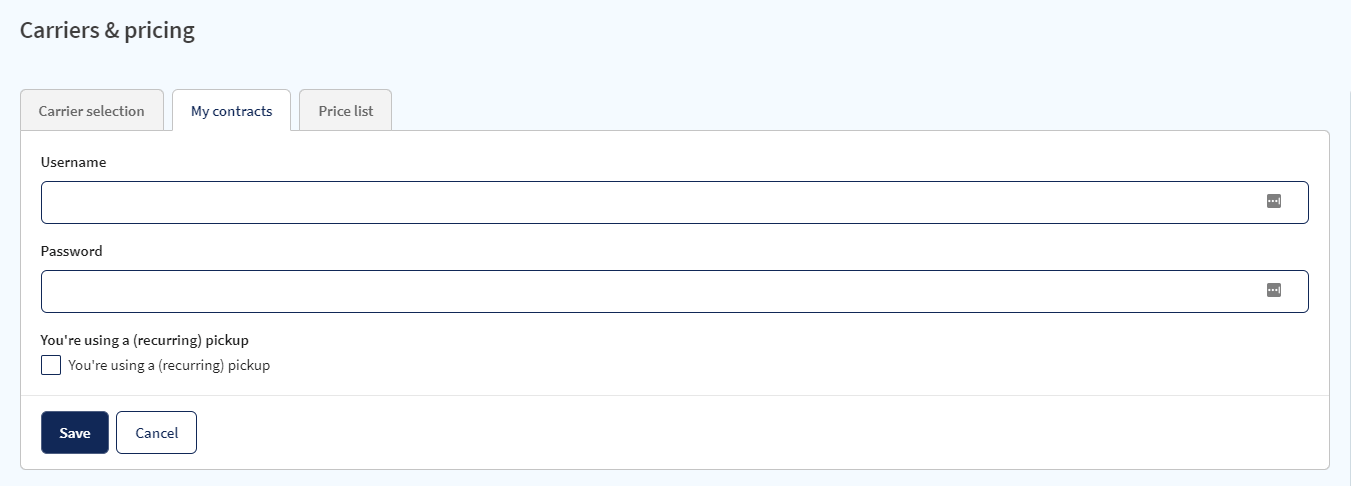The height and width of the screenshot is (486, 1351).
Task: Click the recurring pickup checkbox label text
Action: pos(169,366)
